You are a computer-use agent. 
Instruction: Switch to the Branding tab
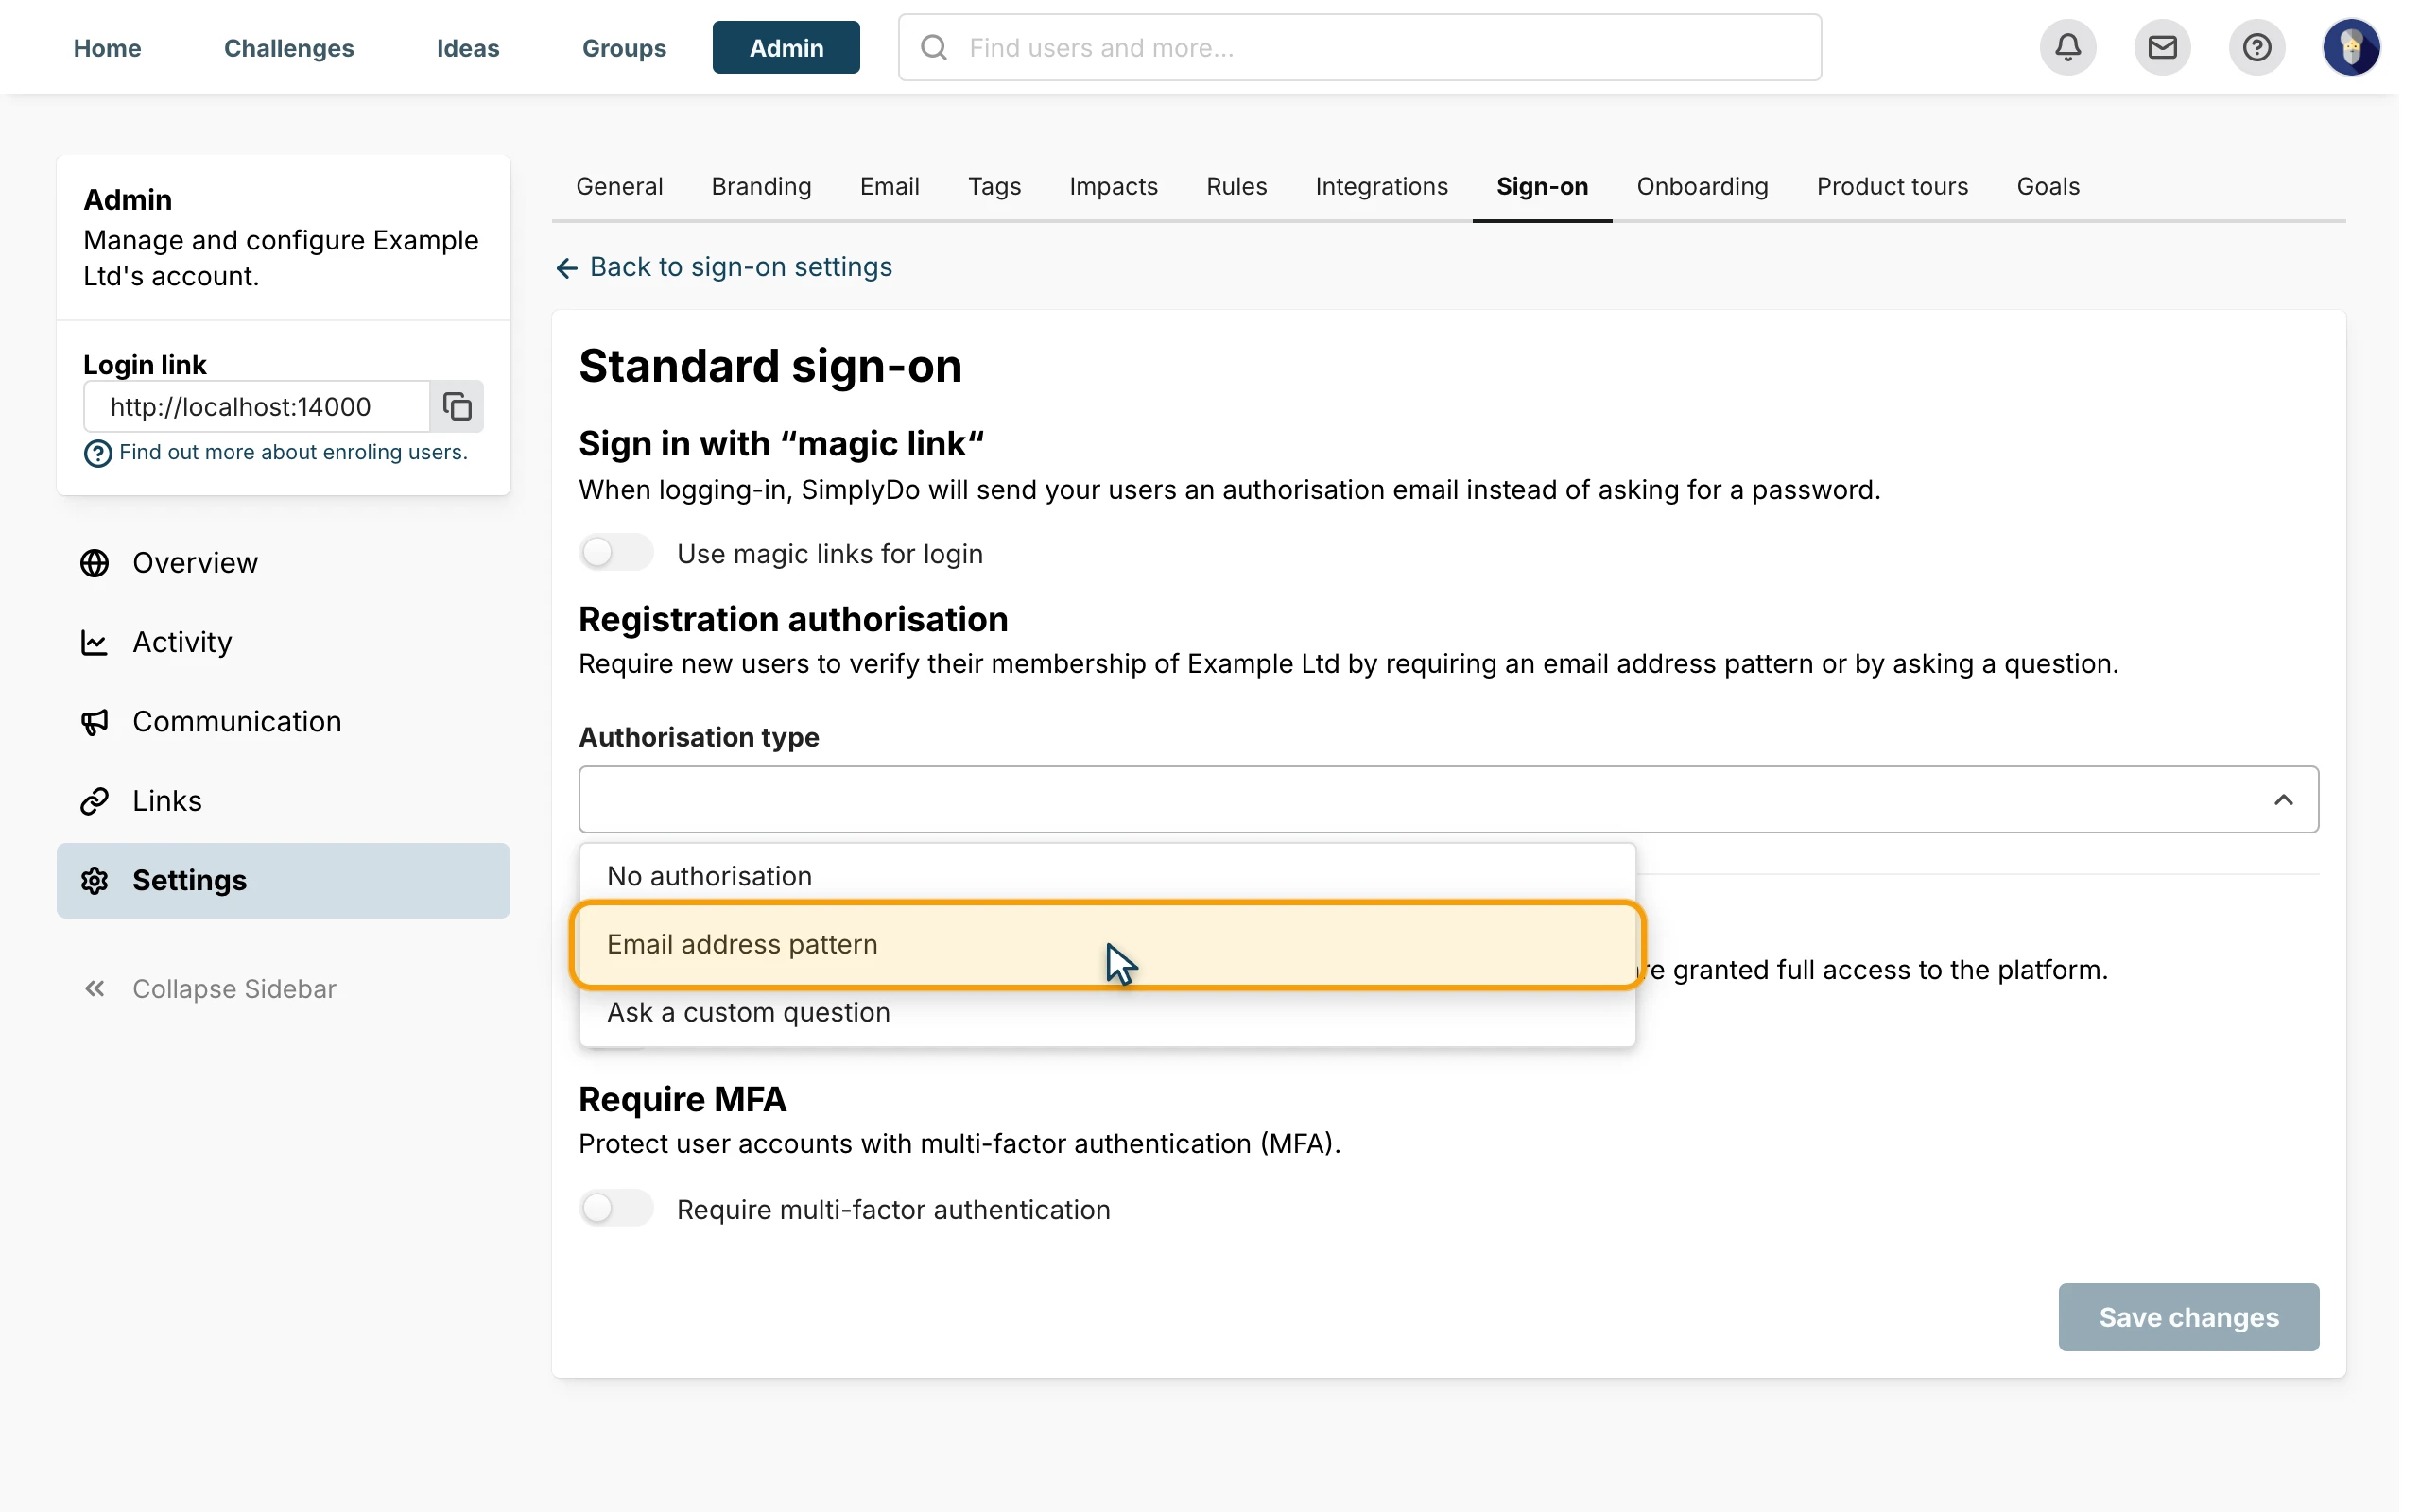point(761,186)
